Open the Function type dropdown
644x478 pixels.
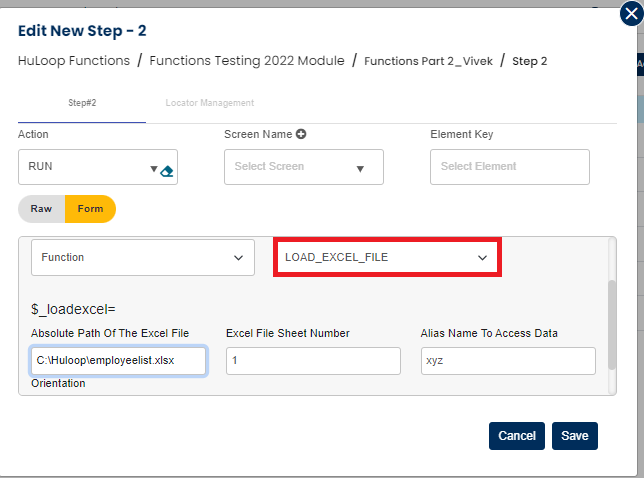click(141, 258)
